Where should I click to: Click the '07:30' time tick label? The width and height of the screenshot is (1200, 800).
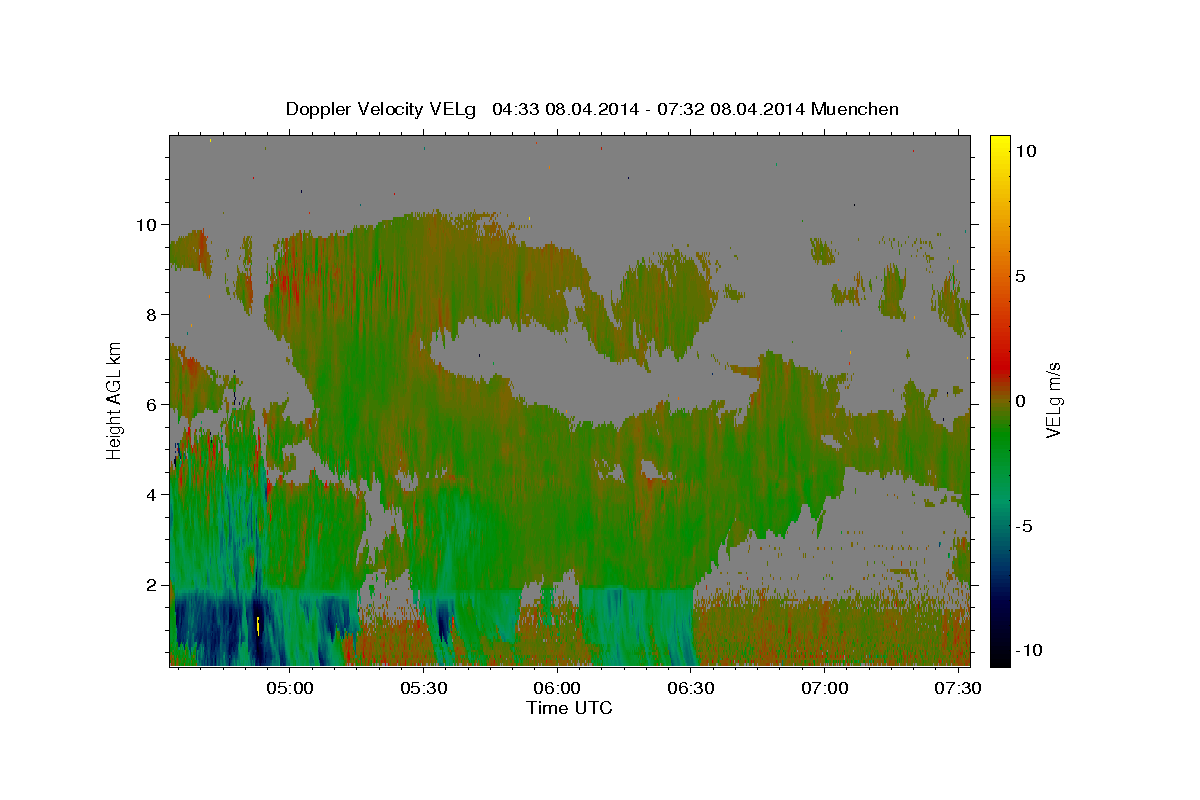tap(960, 689)
